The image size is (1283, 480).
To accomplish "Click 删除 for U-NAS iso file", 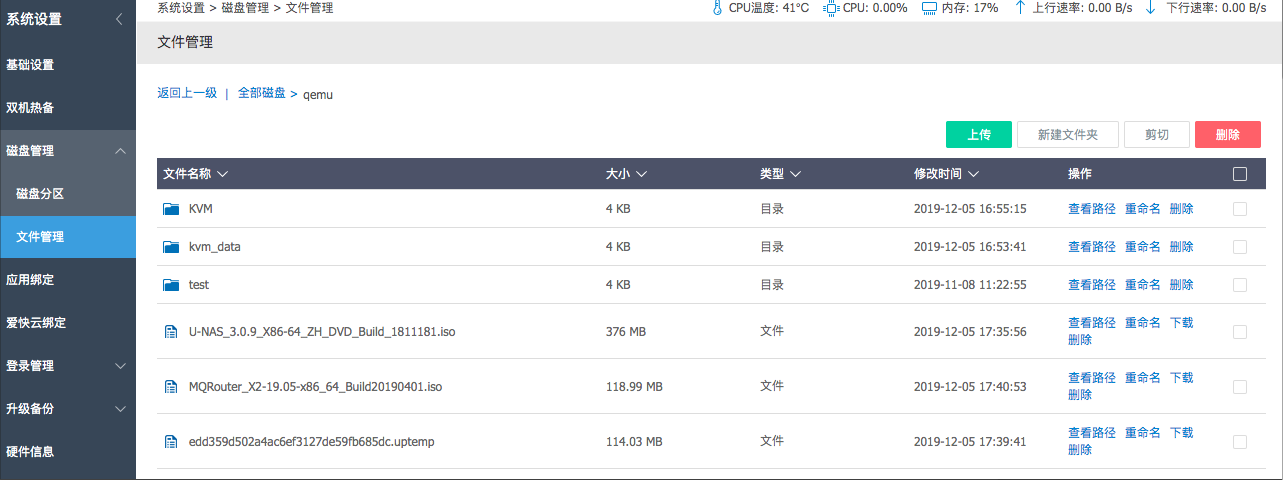I will click(1080, 340).
